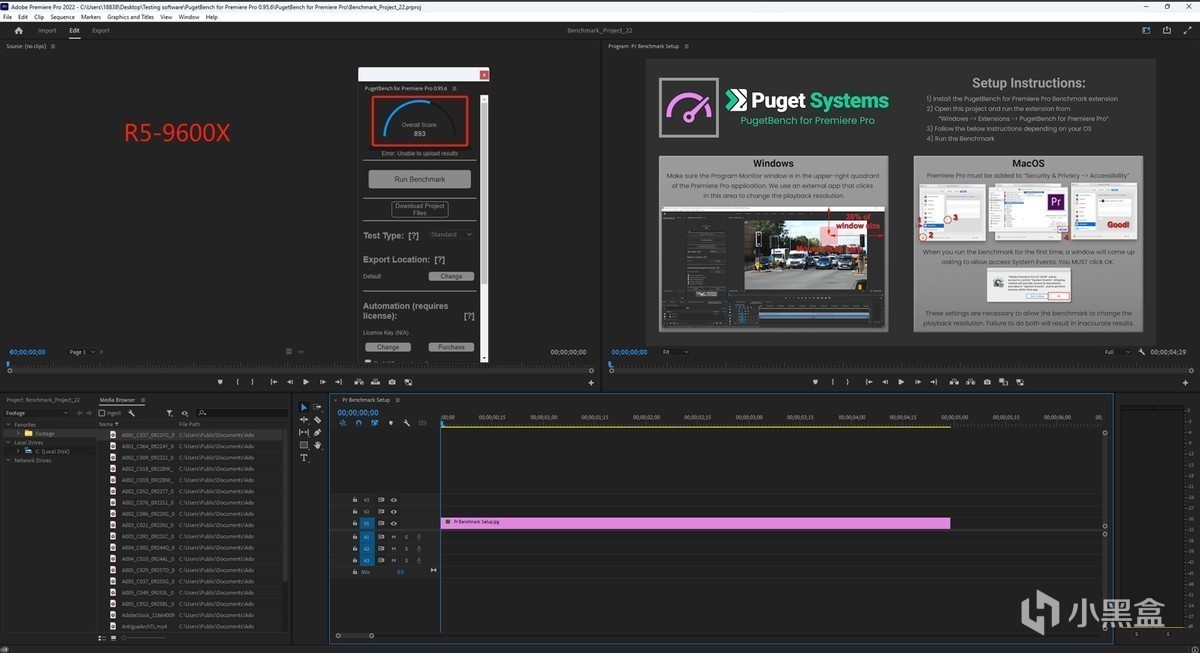Click the Home icon in the header
The width and height of the screenshot is (1200, 653).
pos(18,31)
